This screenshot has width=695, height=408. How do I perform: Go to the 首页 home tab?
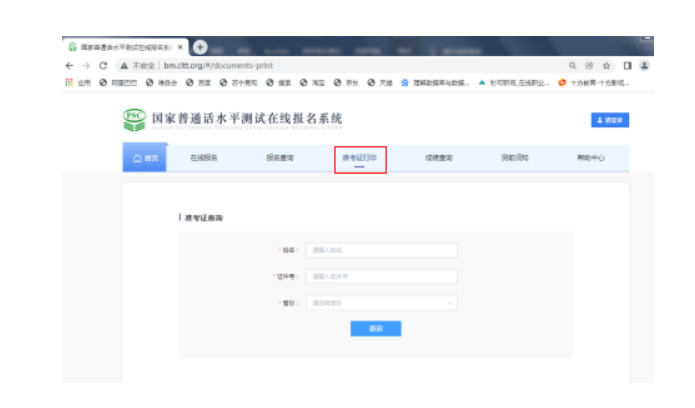point(144,157)
